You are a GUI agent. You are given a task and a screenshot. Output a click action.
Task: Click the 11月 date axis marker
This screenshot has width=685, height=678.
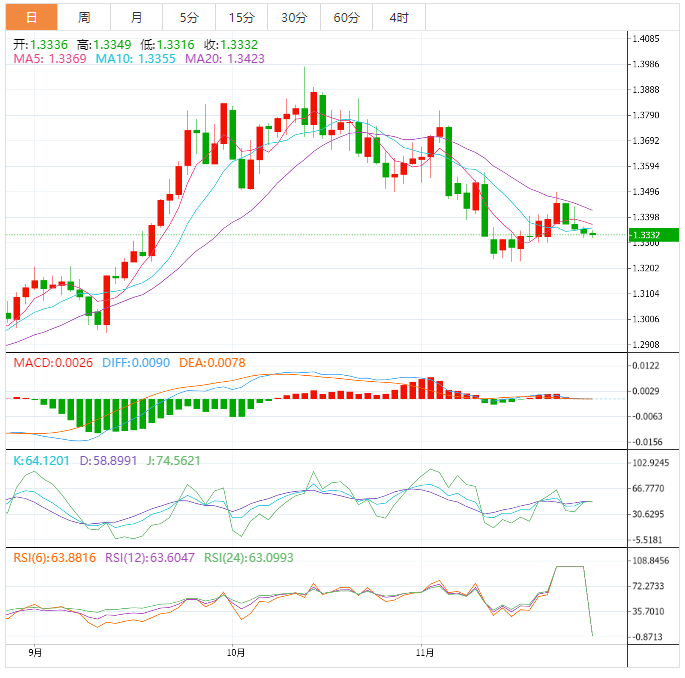(425, 653)
